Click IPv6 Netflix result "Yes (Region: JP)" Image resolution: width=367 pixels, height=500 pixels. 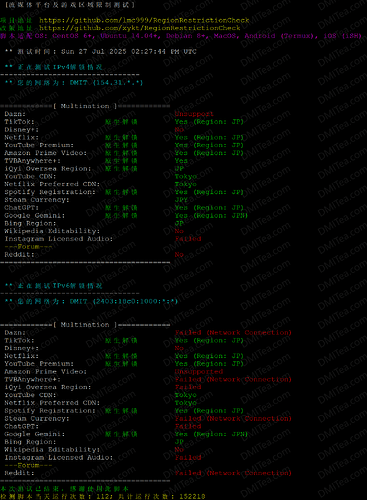pyautogui.click(x=209, y=356)
